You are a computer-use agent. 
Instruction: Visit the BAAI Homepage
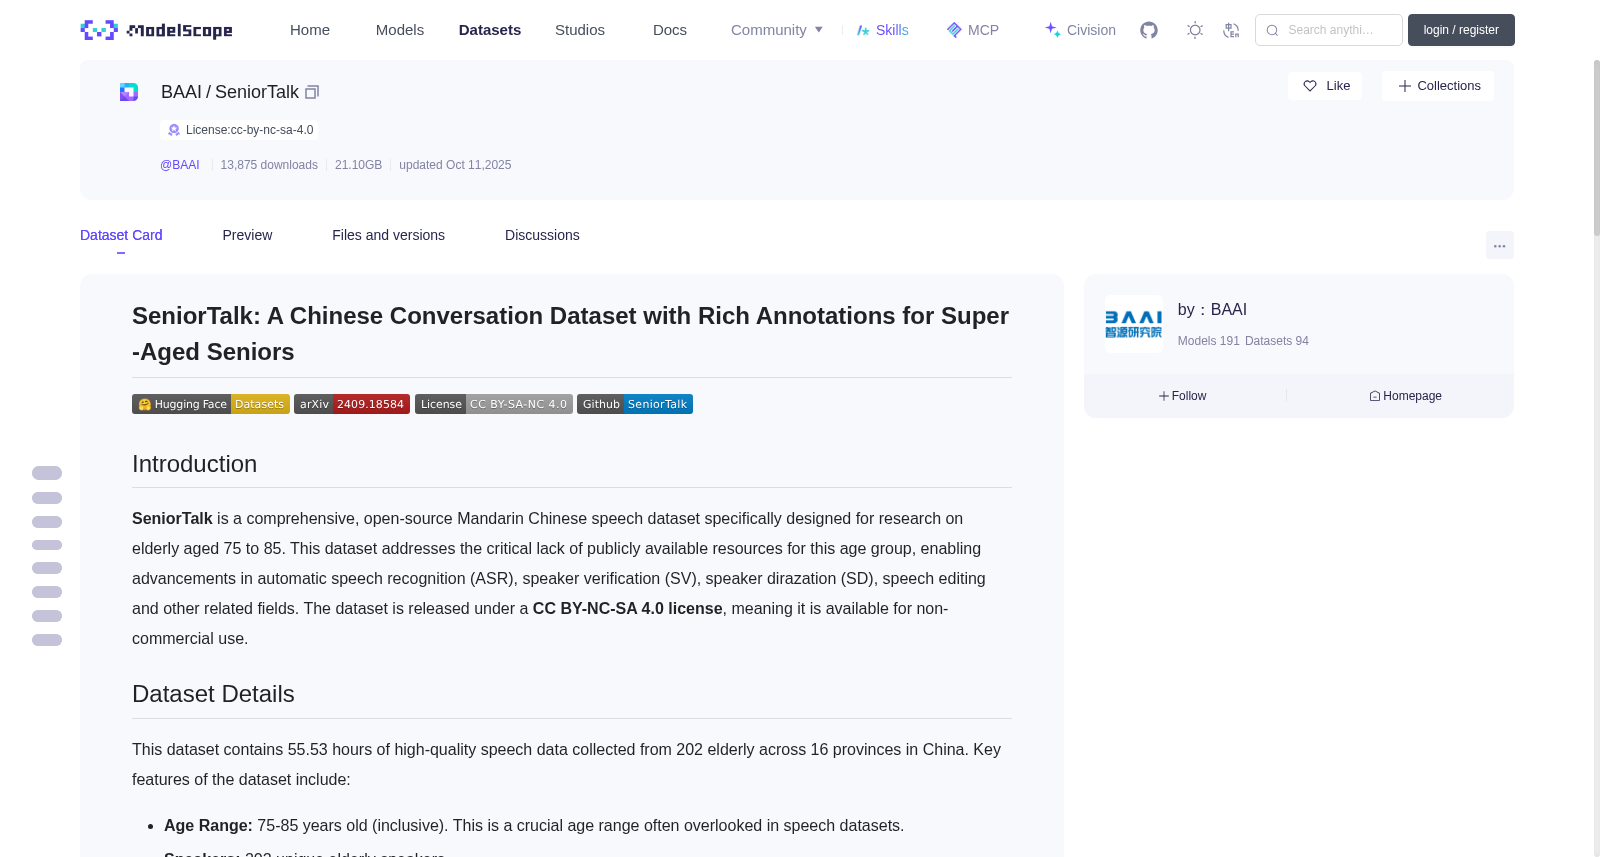[1405, 396]
